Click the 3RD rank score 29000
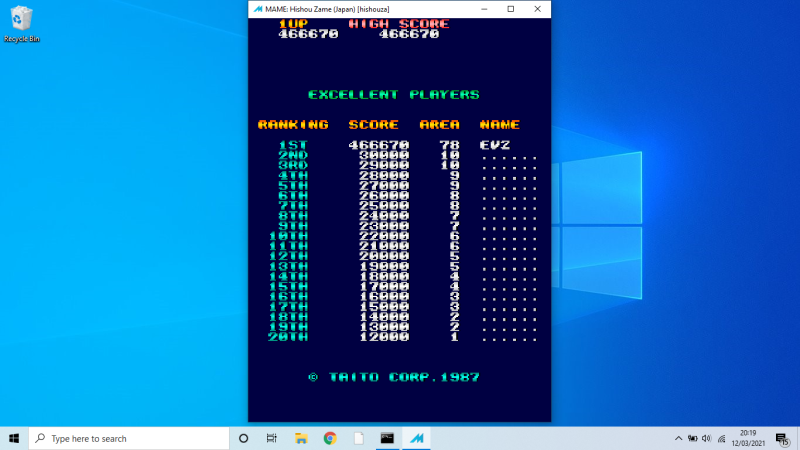The image size is (800, 450). (384, 165)
